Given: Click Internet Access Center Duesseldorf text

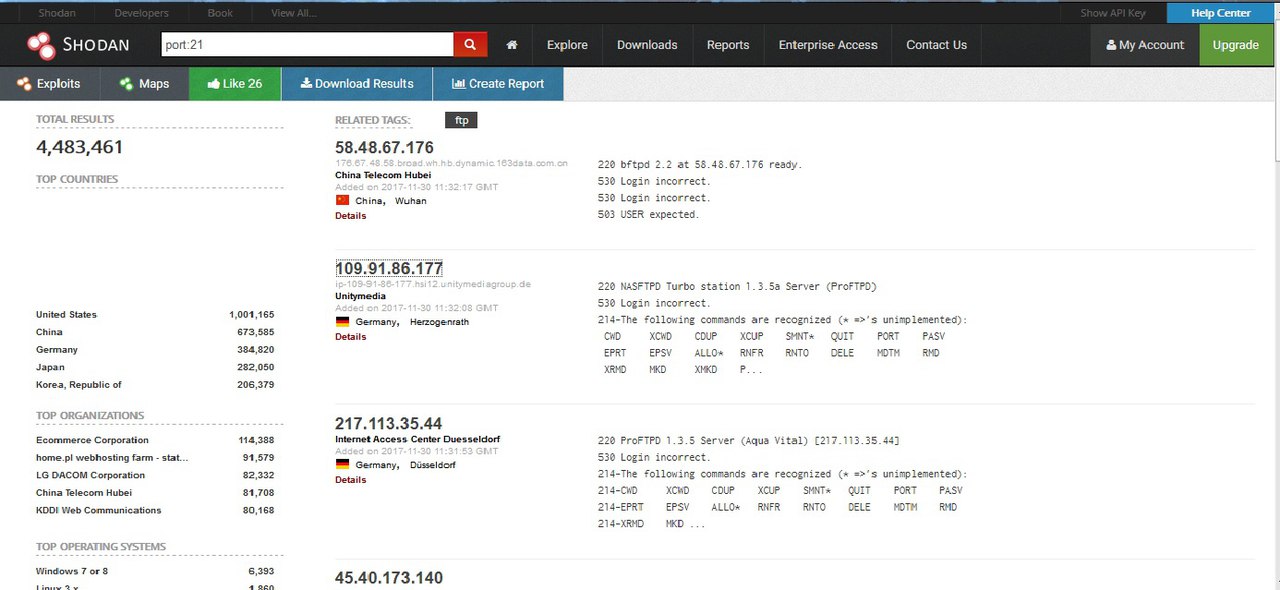Looking at the screenshot, I should click(417, 439).
